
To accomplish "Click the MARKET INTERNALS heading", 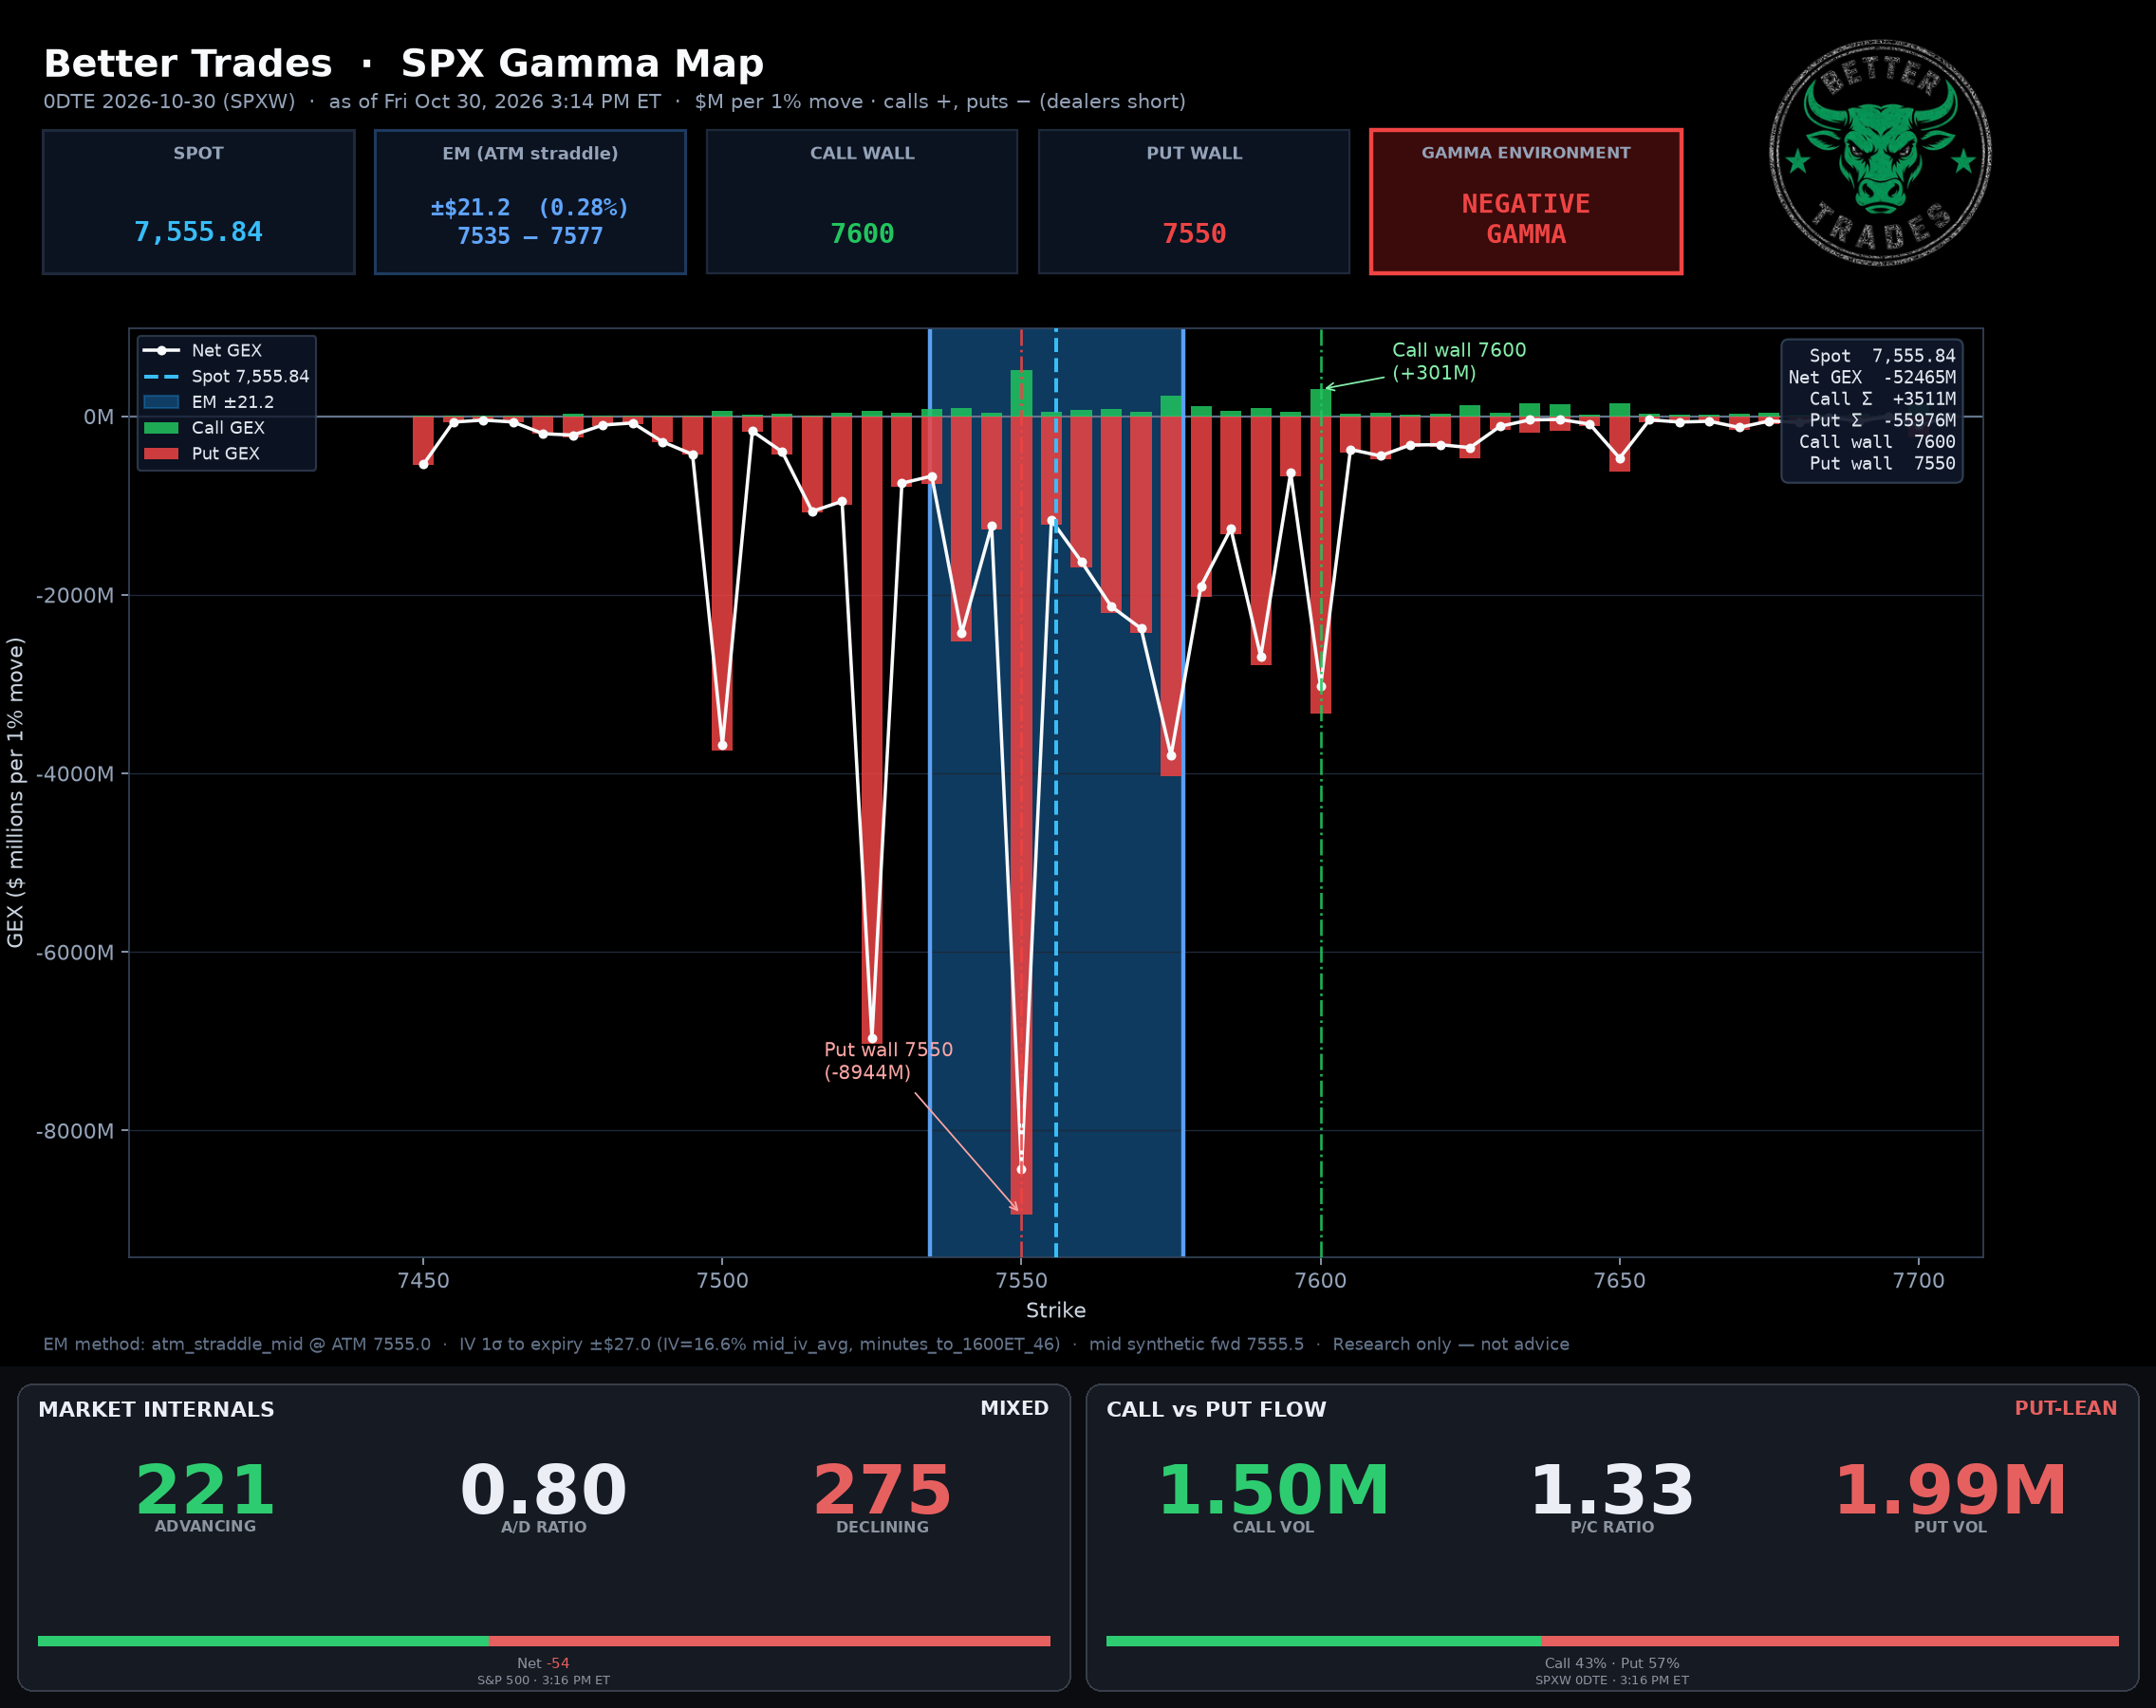I will click(156, 1409).
